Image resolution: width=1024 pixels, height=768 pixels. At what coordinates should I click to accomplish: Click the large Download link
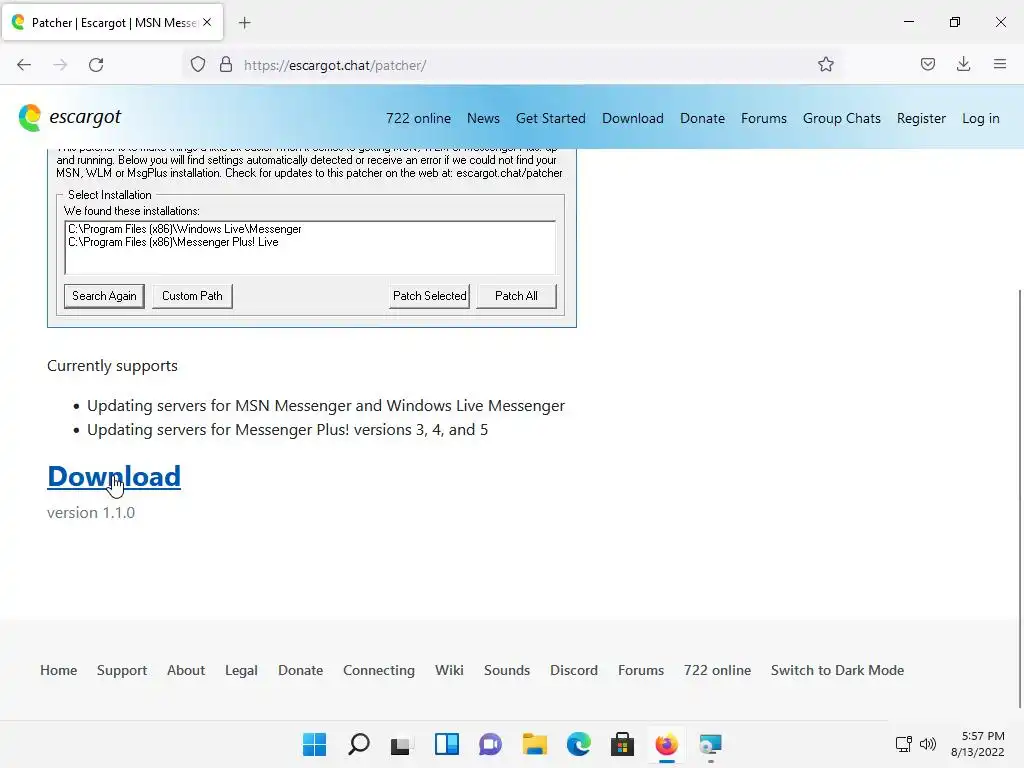pos(114,476)
